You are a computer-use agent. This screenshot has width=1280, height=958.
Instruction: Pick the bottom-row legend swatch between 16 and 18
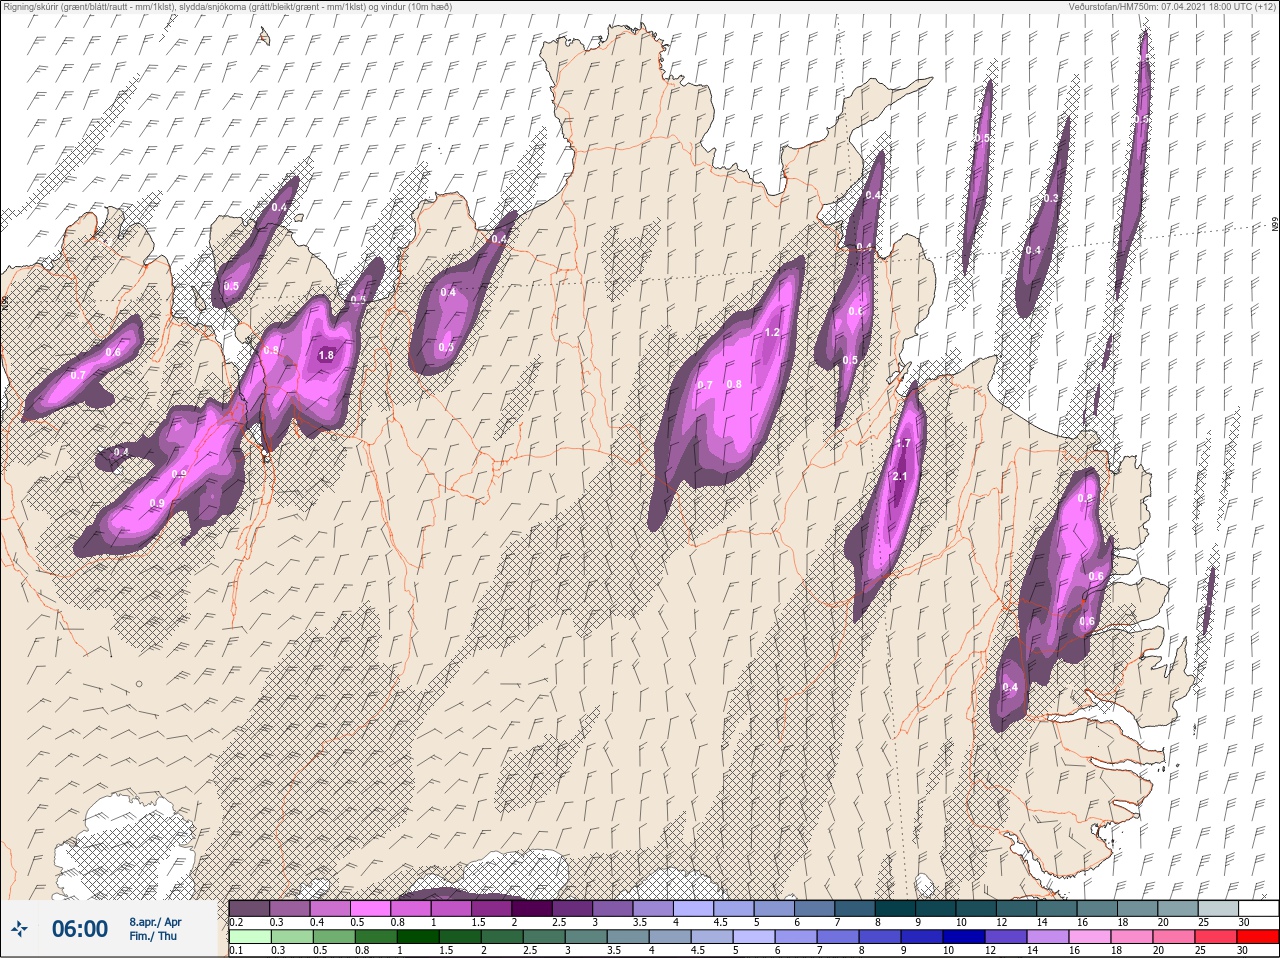[x=1091, y=937]
